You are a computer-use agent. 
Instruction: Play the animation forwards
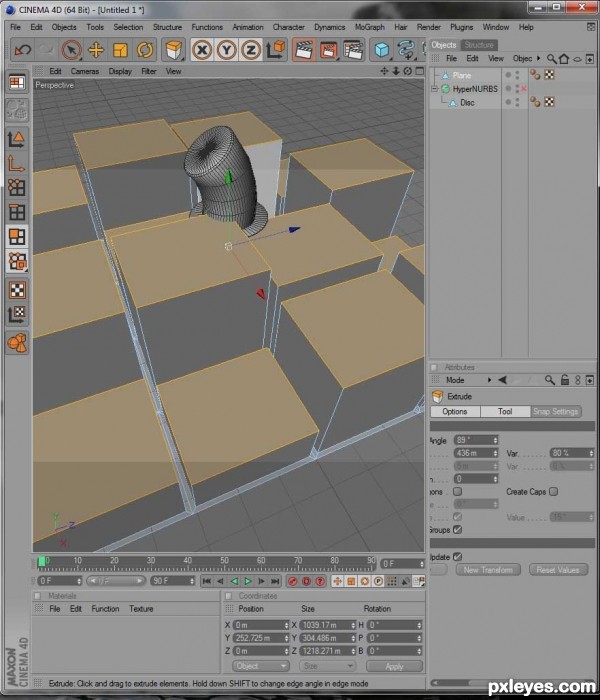pos(248,581)
